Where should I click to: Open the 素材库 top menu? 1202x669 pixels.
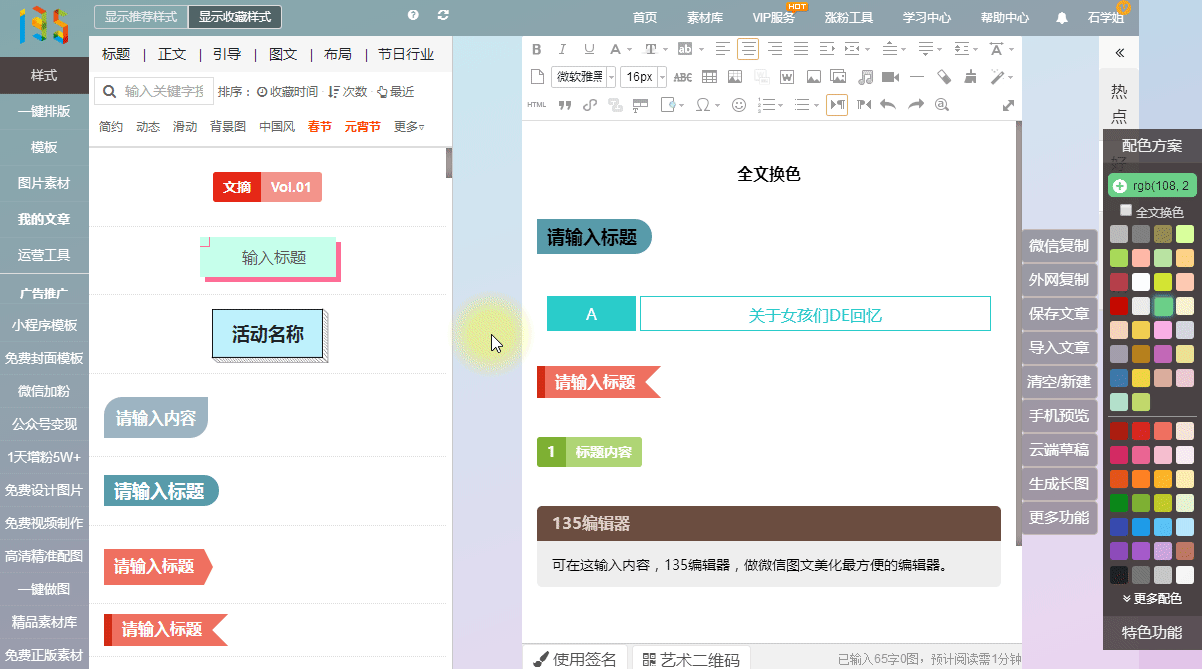705,18
